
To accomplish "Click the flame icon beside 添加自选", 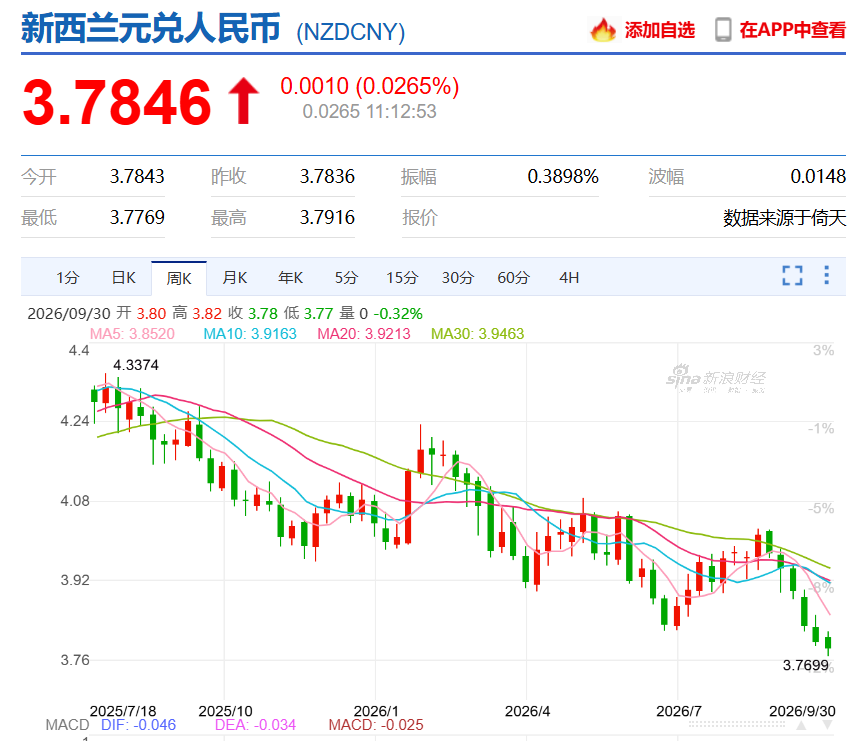I will point(603,29).
